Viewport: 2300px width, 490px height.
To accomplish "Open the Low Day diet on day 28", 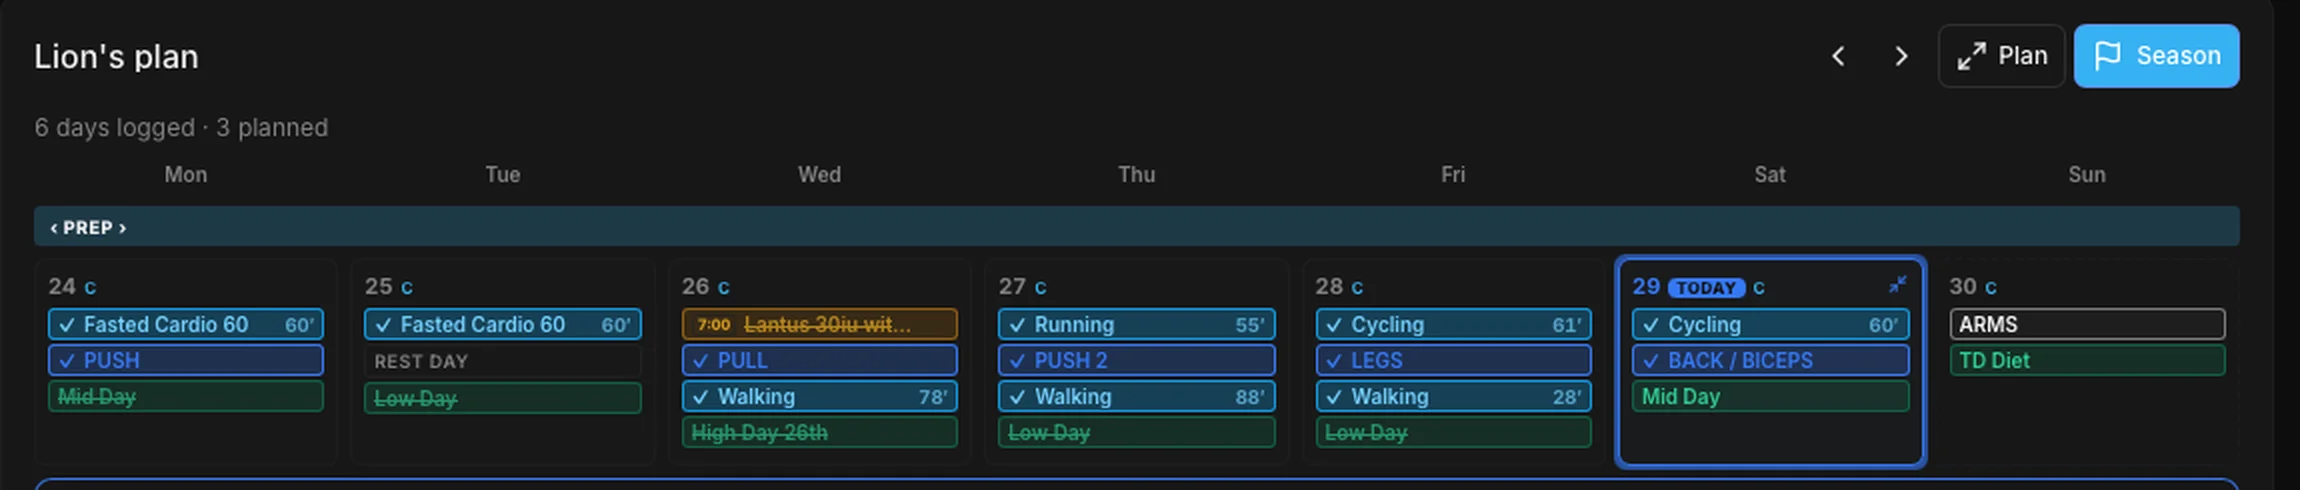I will 1453,432.
